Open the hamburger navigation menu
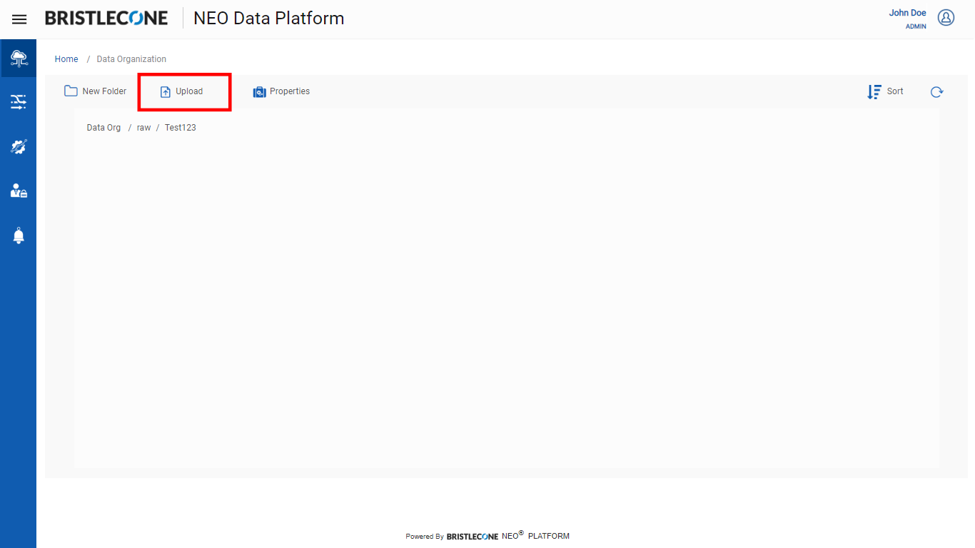 pyautogui.click(x=19, y=19)
